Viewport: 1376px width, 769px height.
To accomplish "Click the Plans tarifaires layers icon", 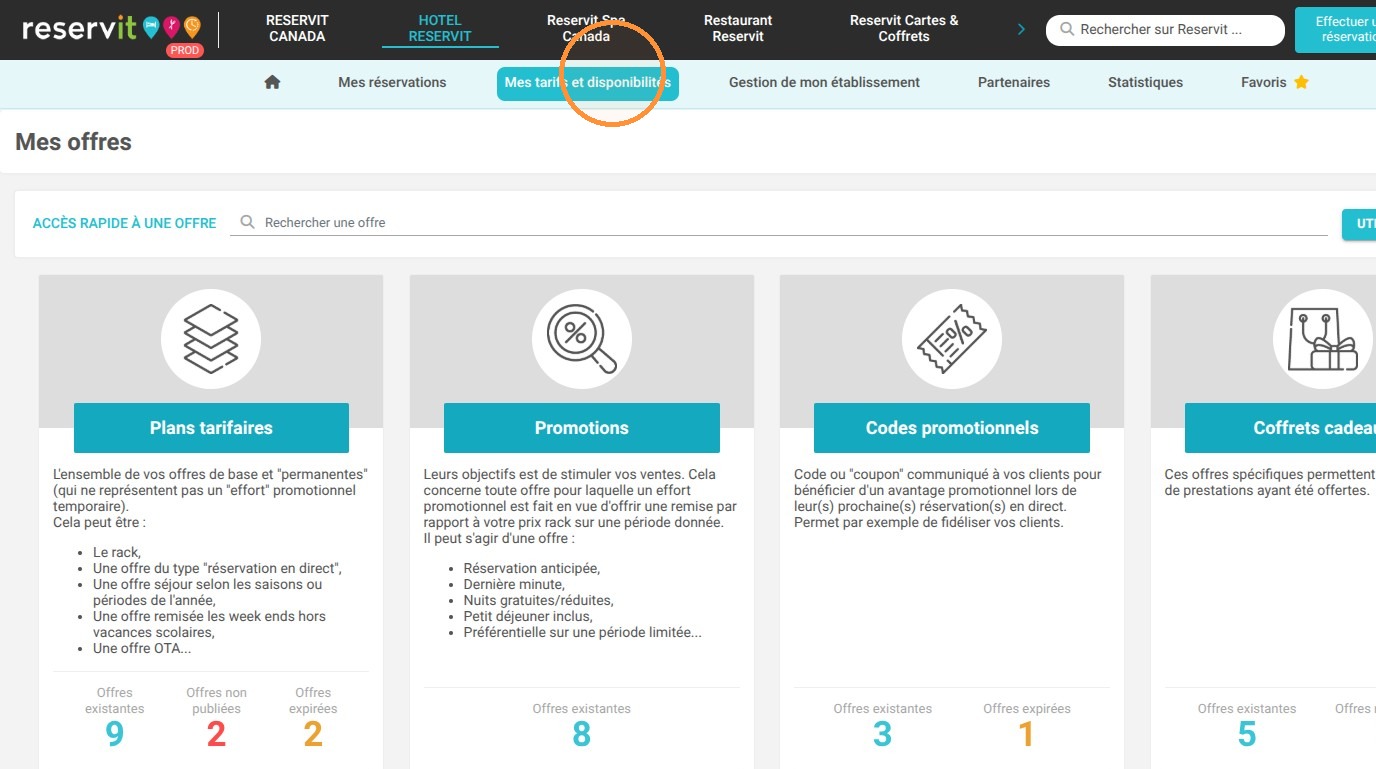I will coord(211,339).
